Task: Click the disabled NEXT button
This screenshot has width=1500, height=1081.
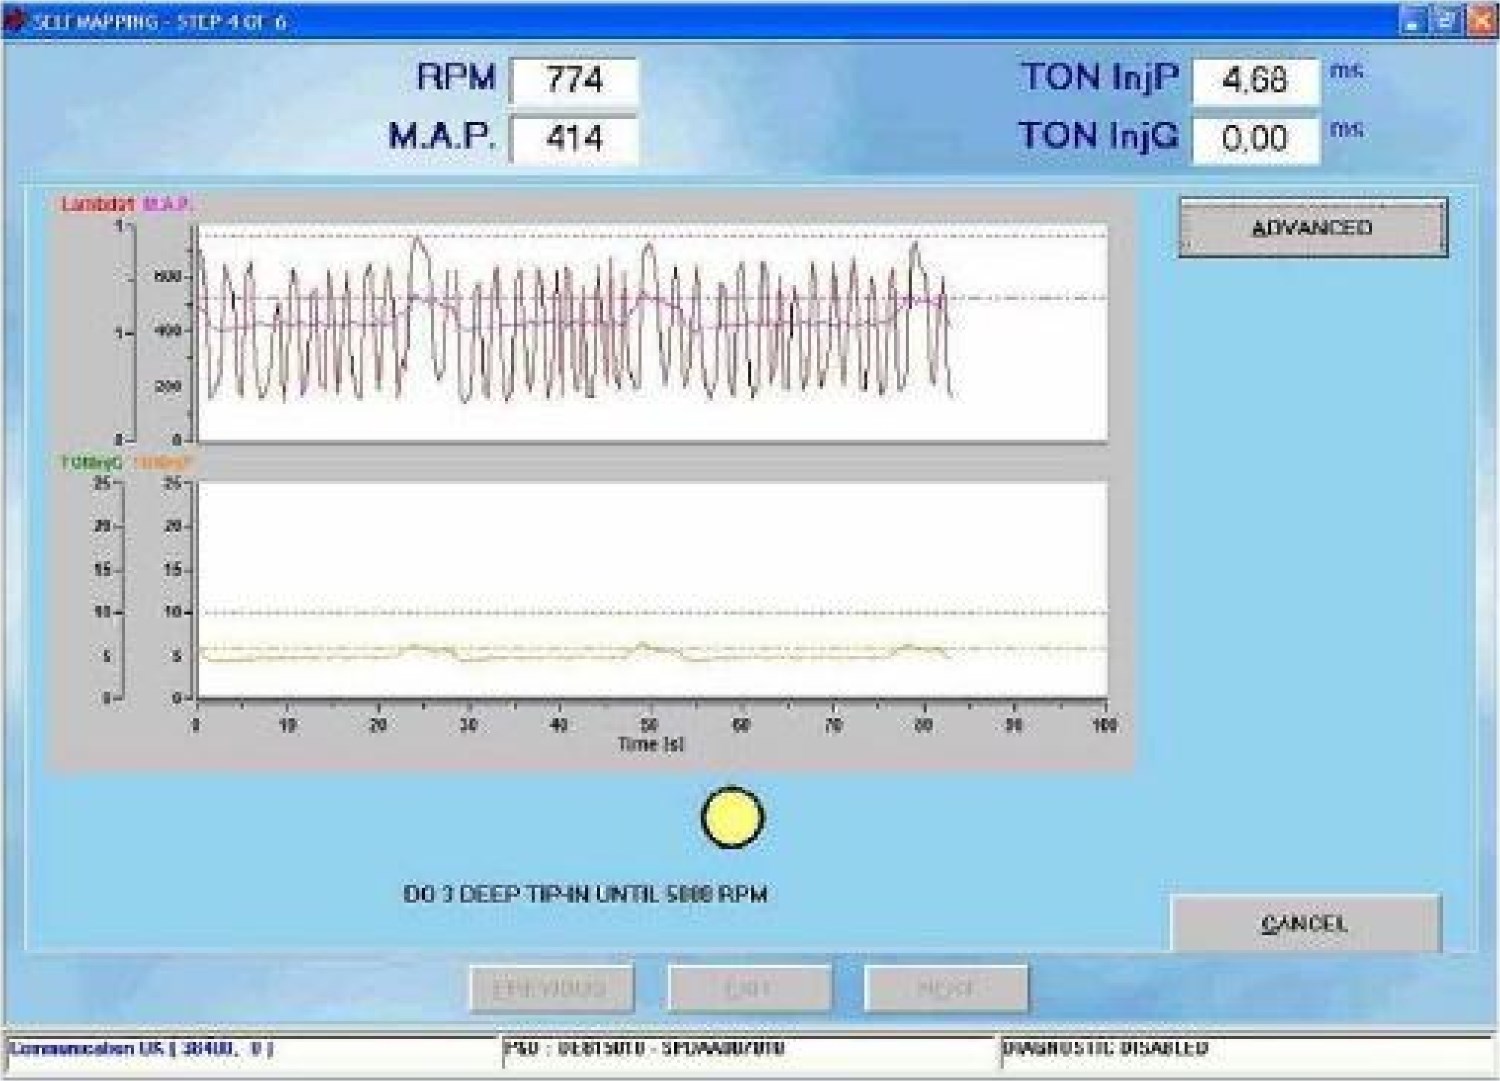Action: [946, 989]
